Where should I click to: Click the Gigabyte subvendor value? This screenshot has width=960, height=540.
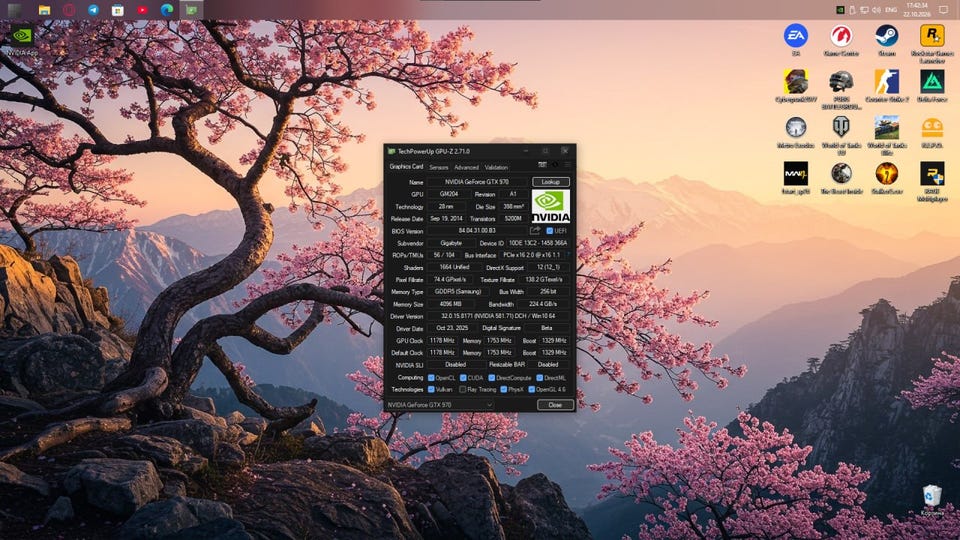[x=451, y=243]
